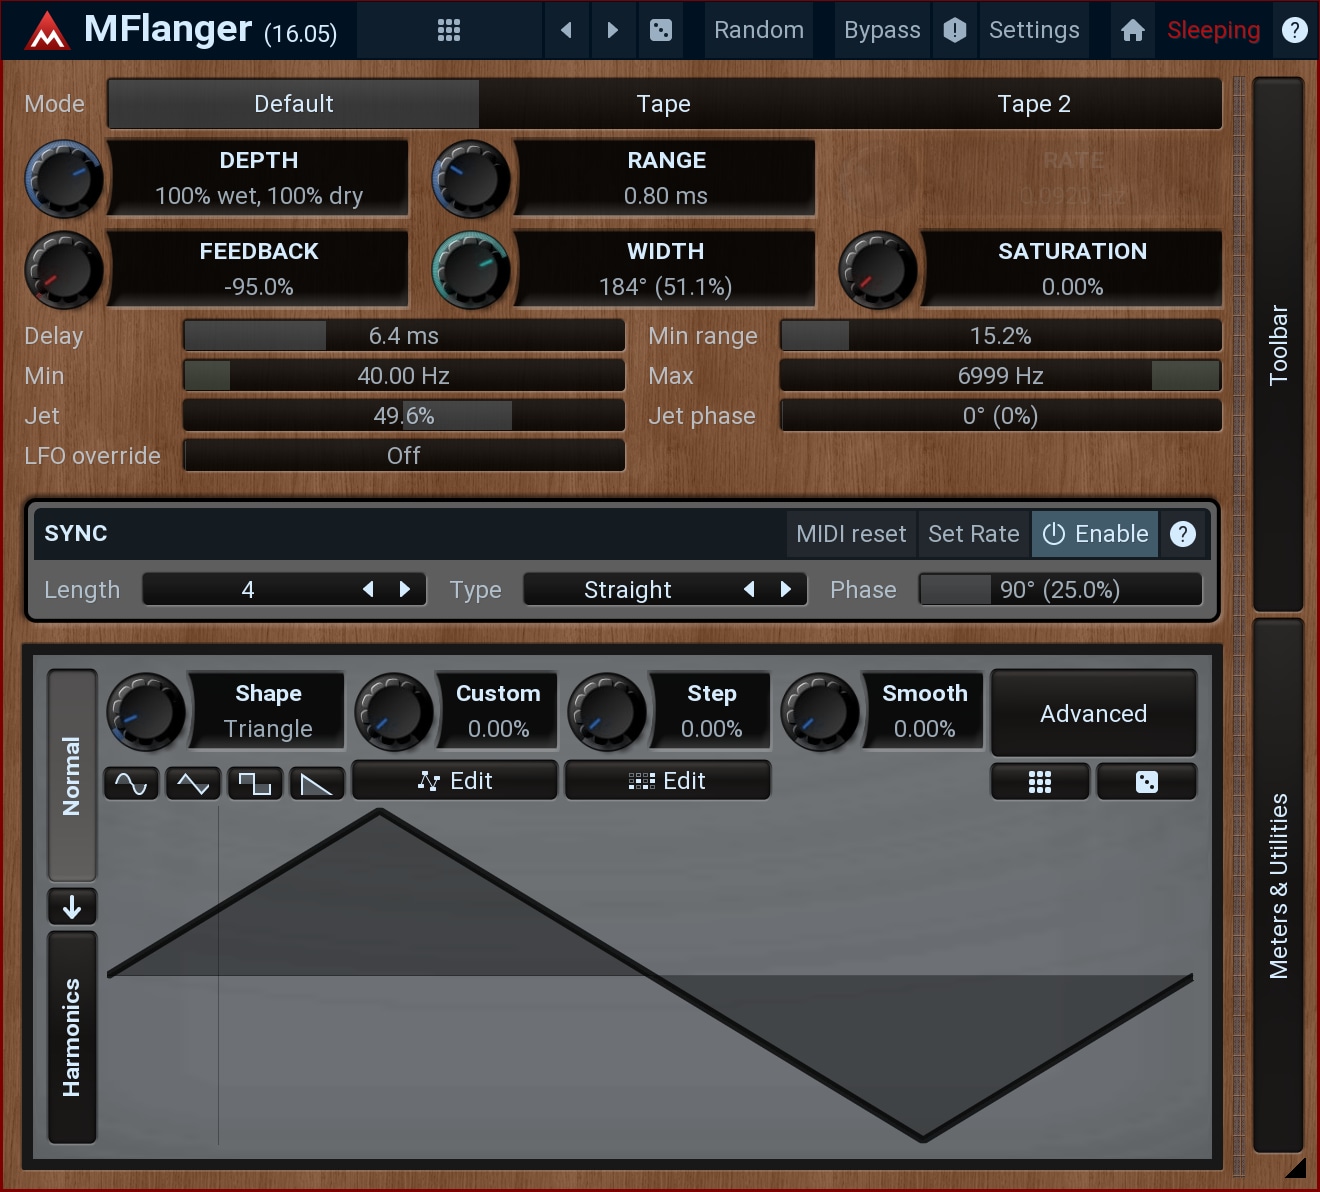Open the SYNC panel help icon

[x=1183, y=534]
